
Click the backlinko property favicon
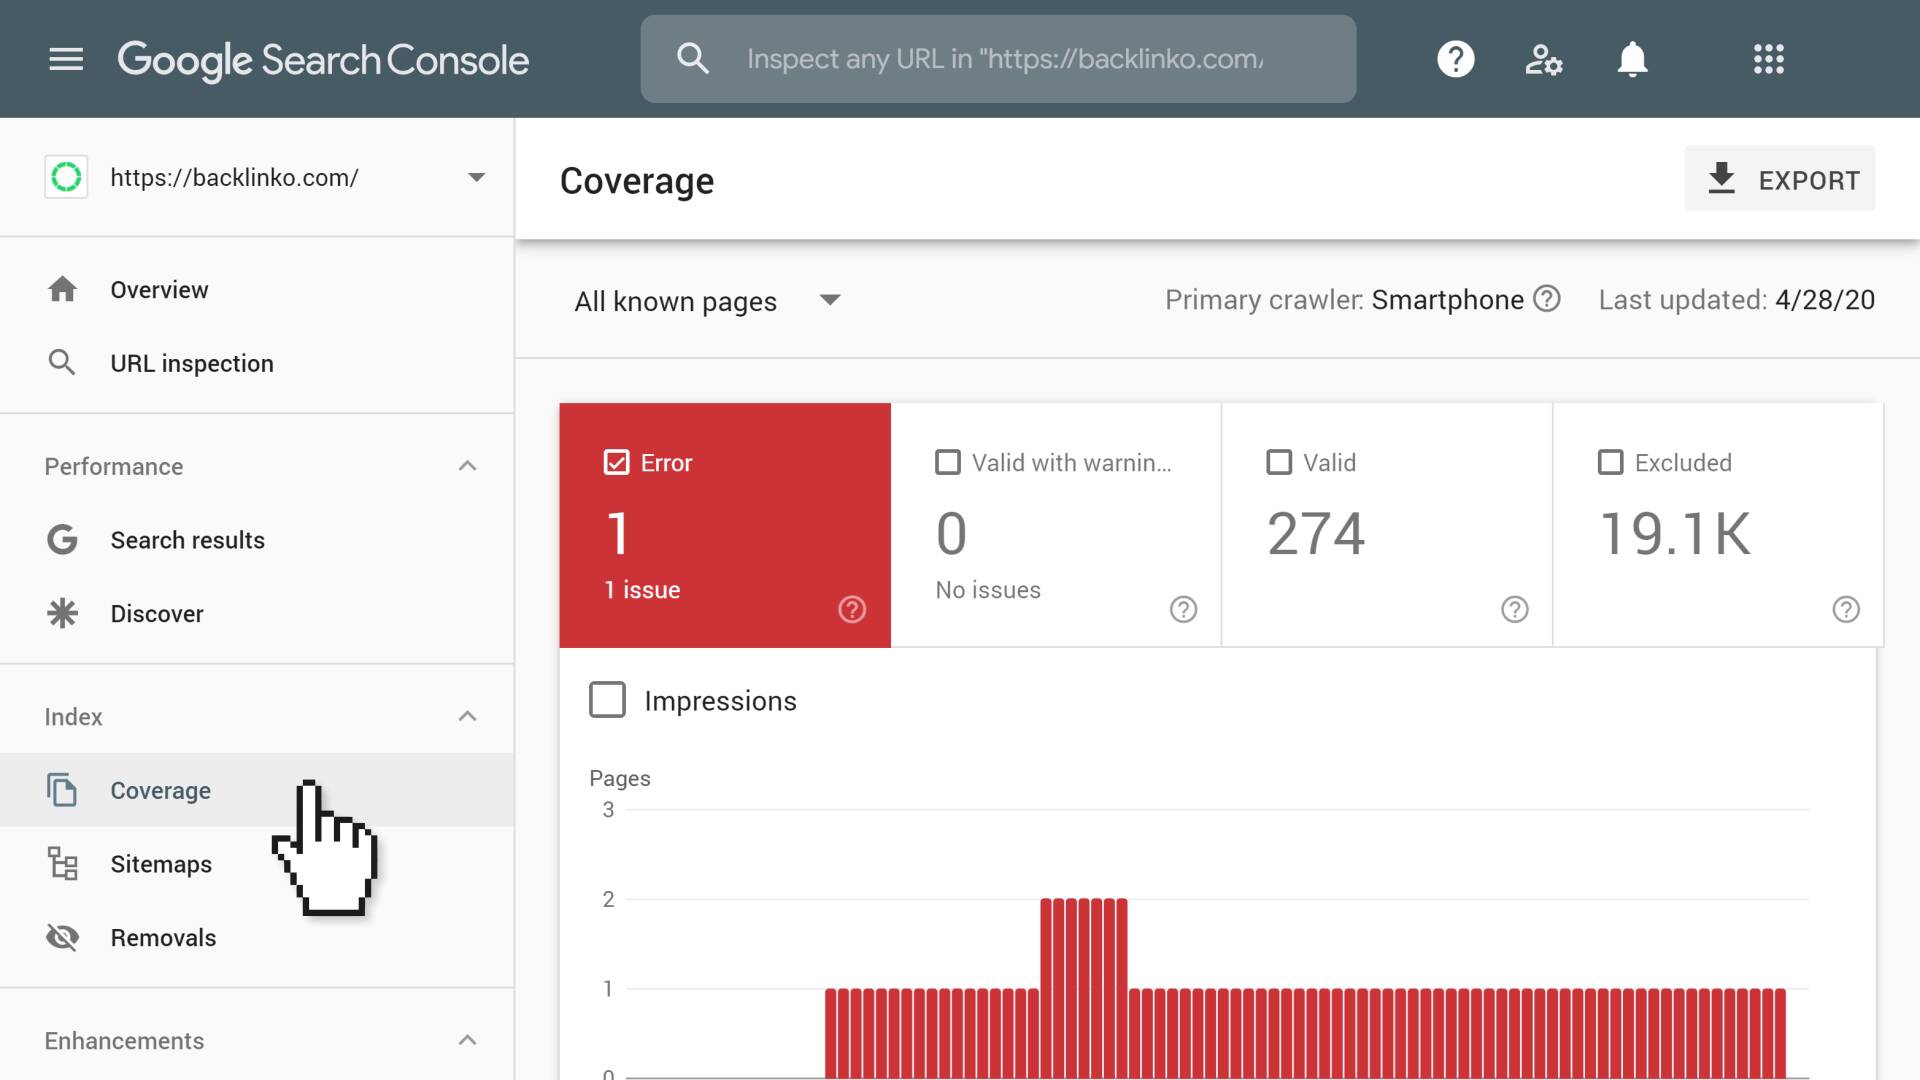point(66,177)
